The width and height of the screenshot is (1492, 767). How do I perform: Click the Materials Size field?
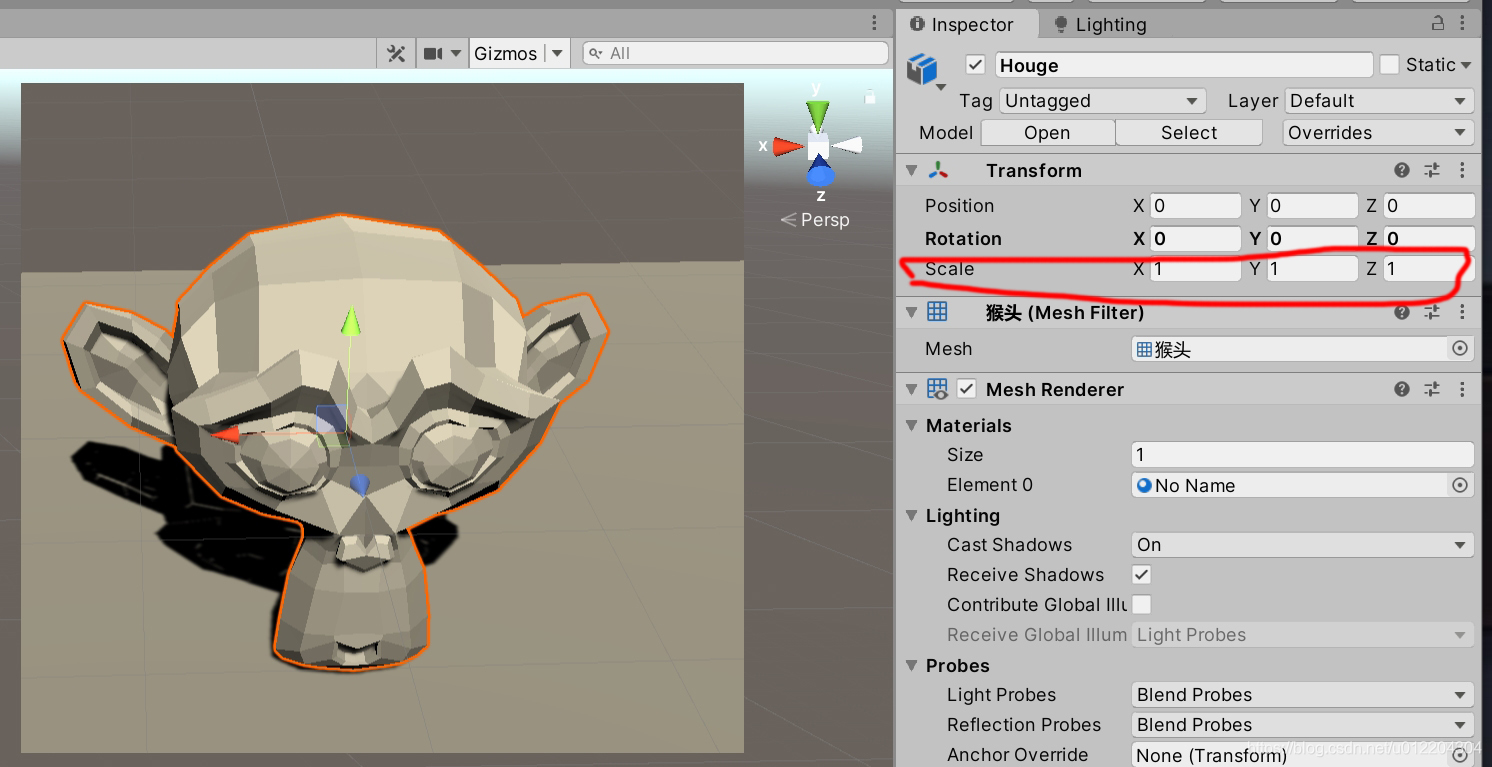click(1303, 455)
